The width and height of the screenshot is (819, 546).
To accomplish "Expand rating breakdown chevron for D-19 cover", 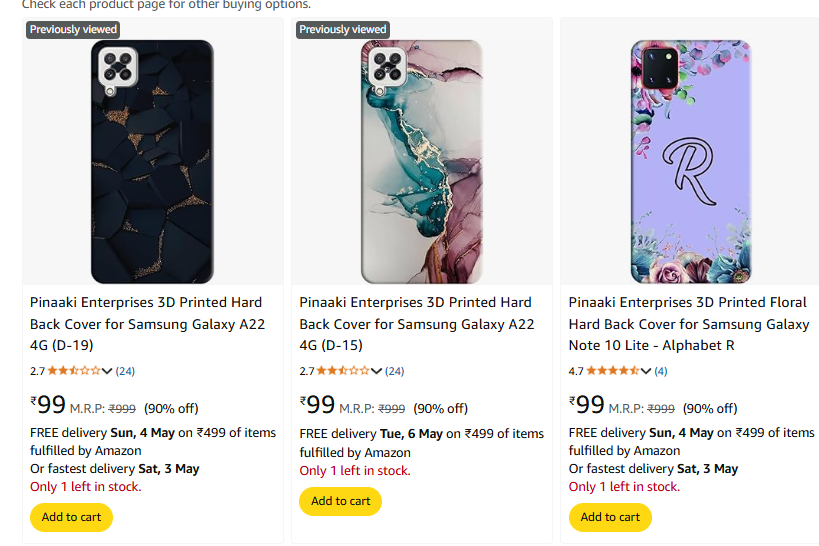I will point(107,371).
